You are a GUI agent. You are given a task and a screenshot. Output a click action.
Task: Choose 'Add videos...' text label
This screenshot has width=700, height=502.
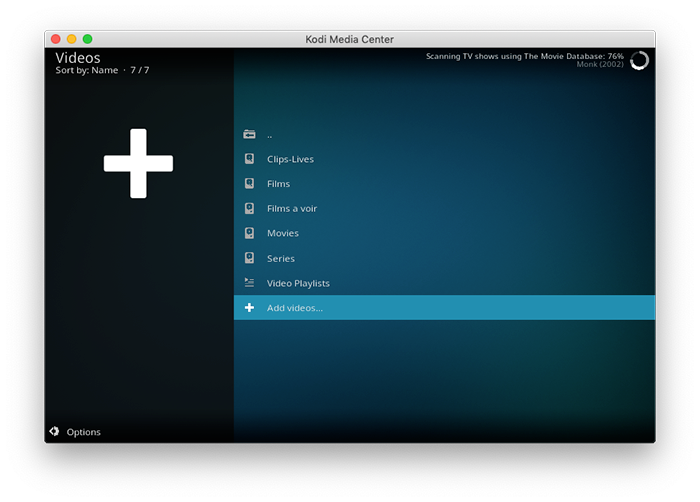click(x=295, y=308)
